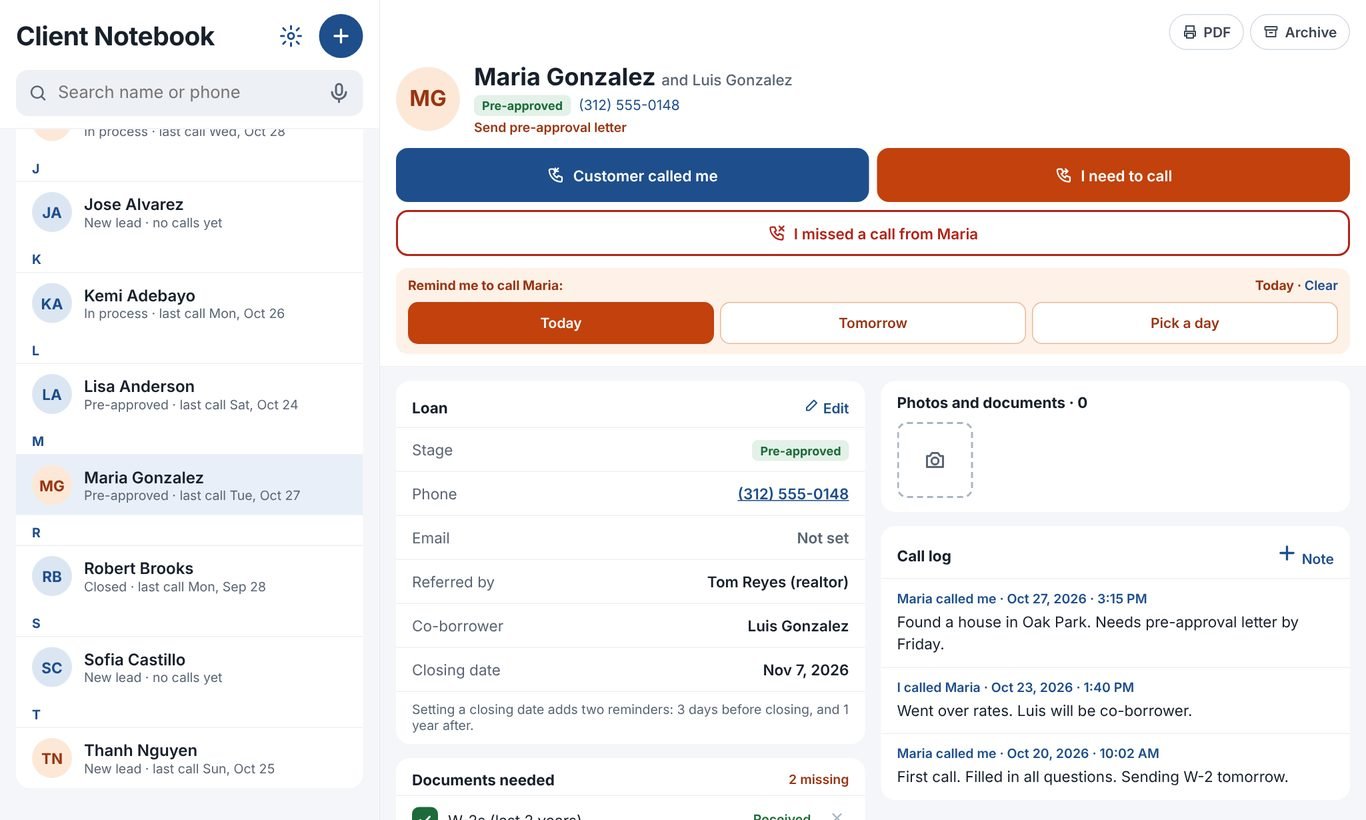Image resolution: width=1366 pixels, height=820 pixels.
Task: Focus the Search name or phone field
Action: pos(189,93)
